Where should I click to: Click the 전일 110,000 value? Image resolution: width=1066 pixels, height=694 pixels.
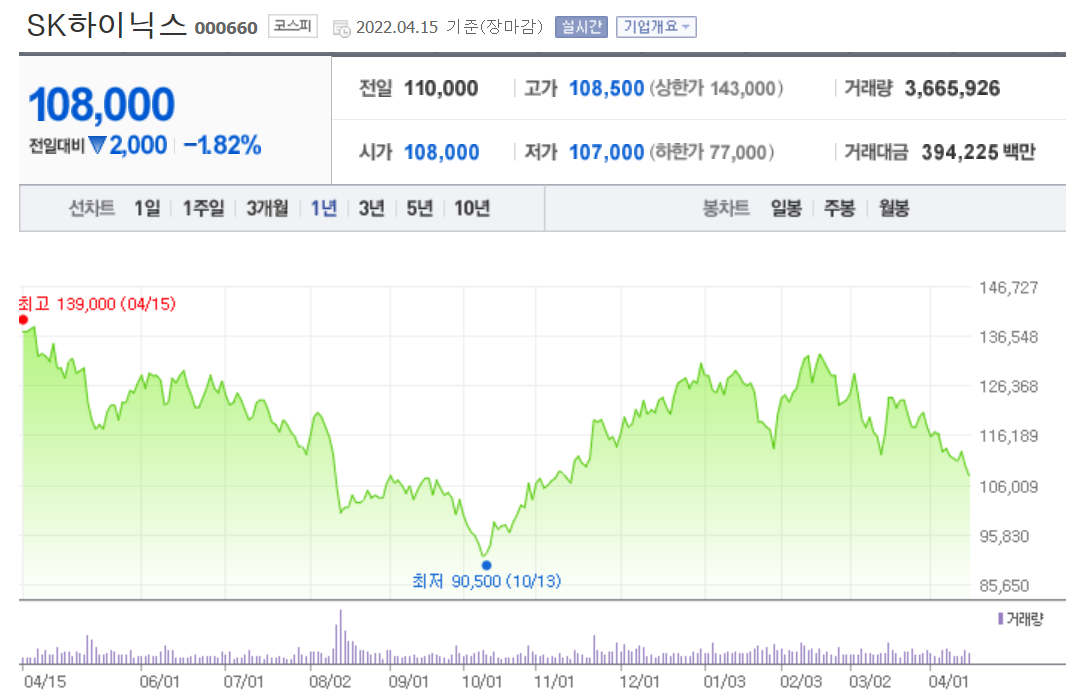coord(441,88)
